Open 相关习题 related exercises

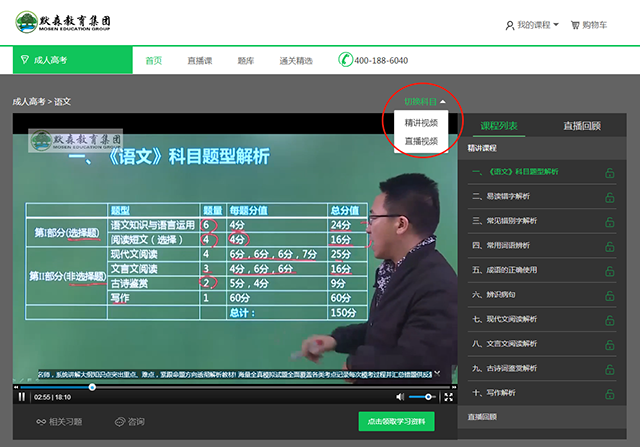[x=60, y=422]
